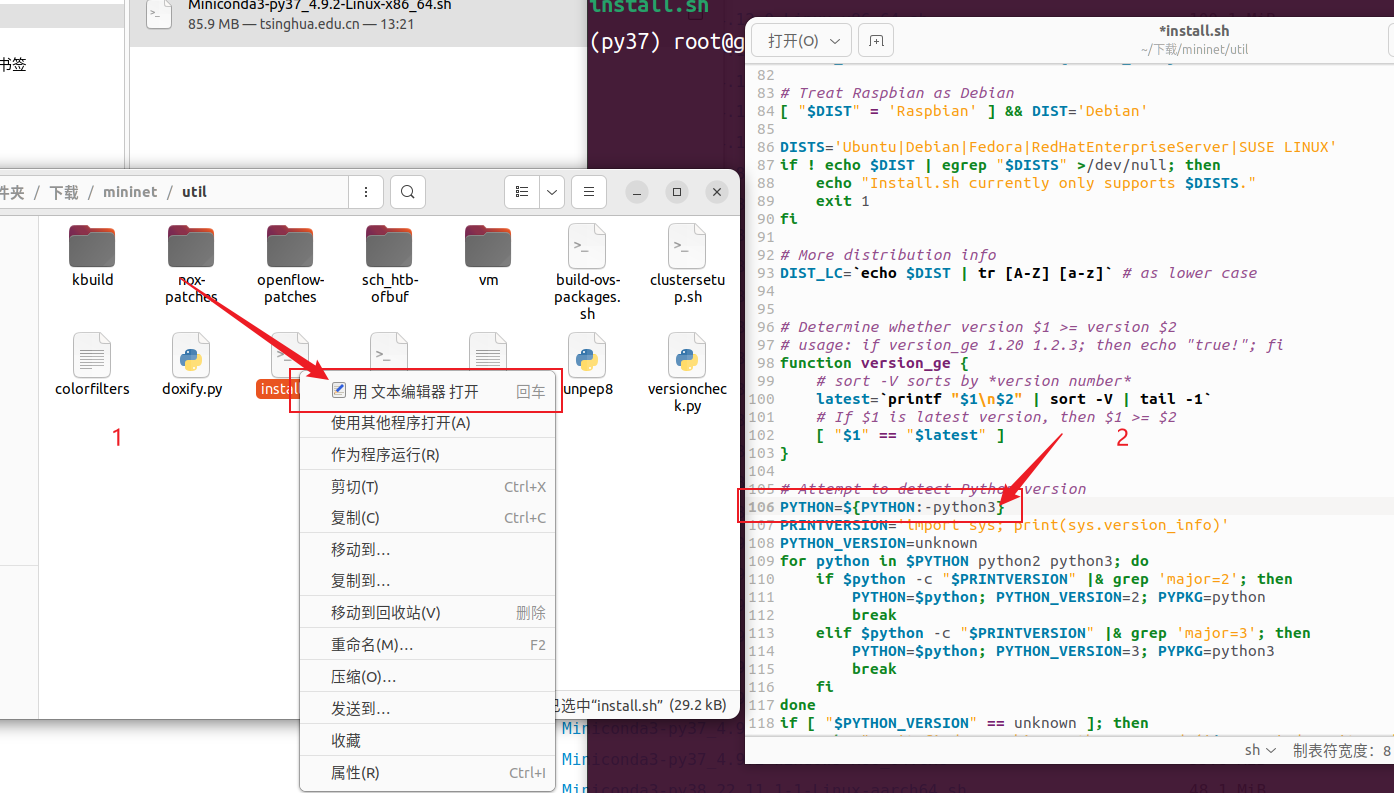Select 移动到… in the context menu
The height and width of the screenshot is (793, 1394).
(427, 550)
